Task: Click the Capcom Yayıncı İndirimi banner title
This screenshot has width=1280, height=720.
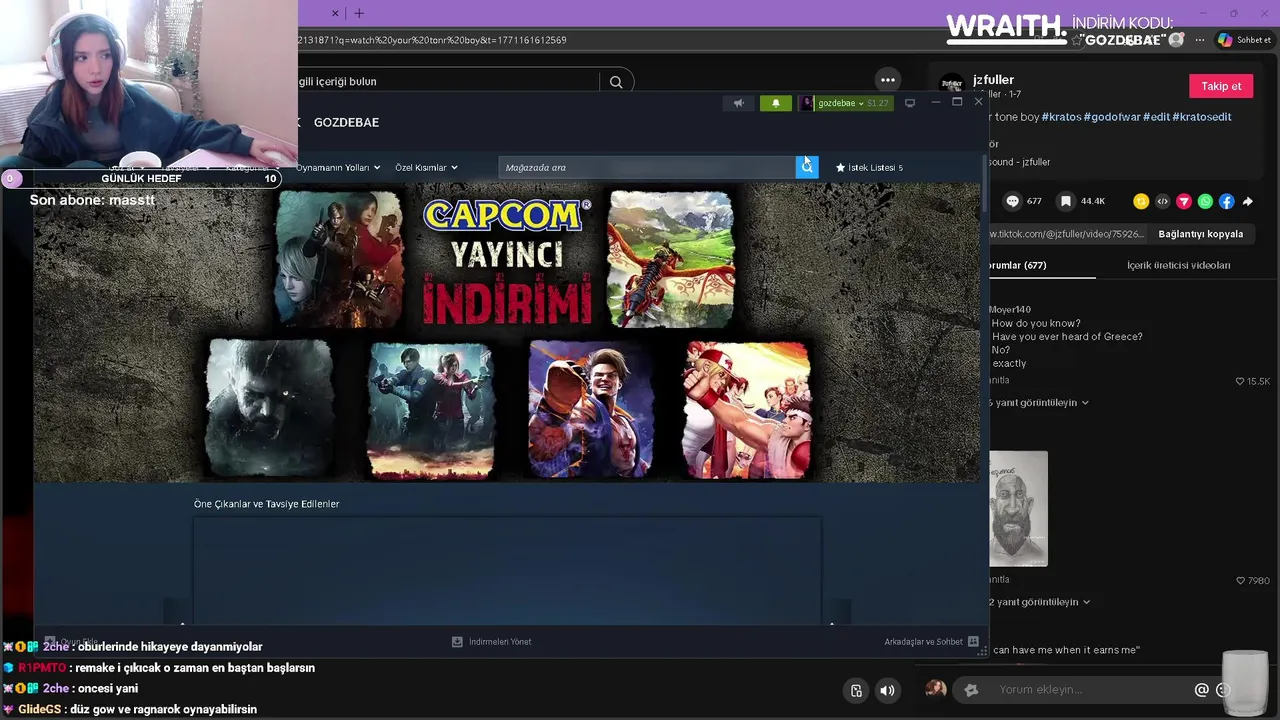Action: point(507,260)
